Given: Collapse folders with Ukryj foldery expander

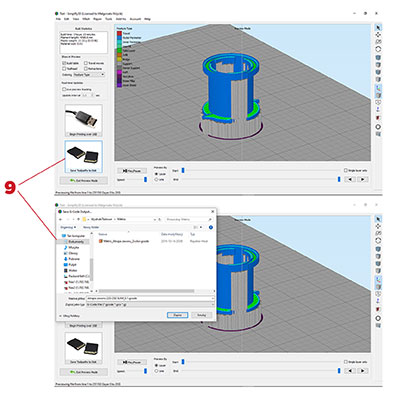Looking at the screenshot, I should click(70, 316).
